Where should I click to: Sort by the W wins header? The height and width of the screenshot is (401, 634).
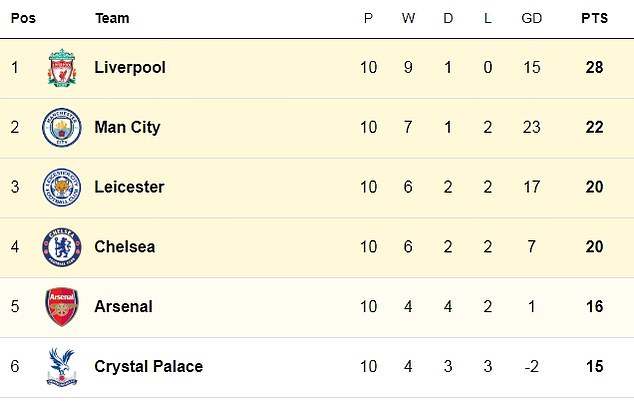408,18
